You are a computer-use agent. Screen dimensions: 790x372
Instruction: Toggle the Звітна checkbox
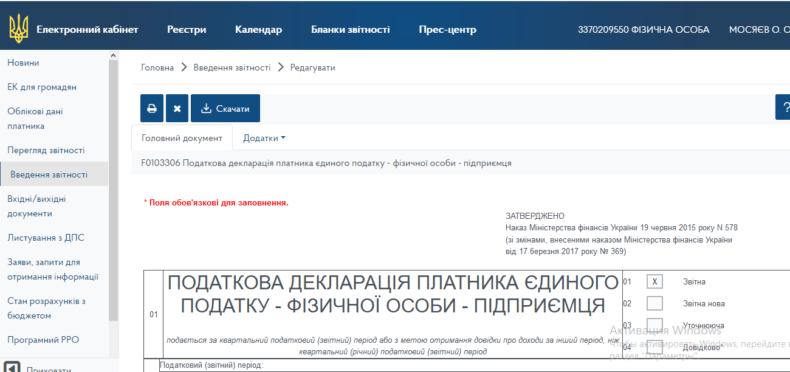point(654,282)
